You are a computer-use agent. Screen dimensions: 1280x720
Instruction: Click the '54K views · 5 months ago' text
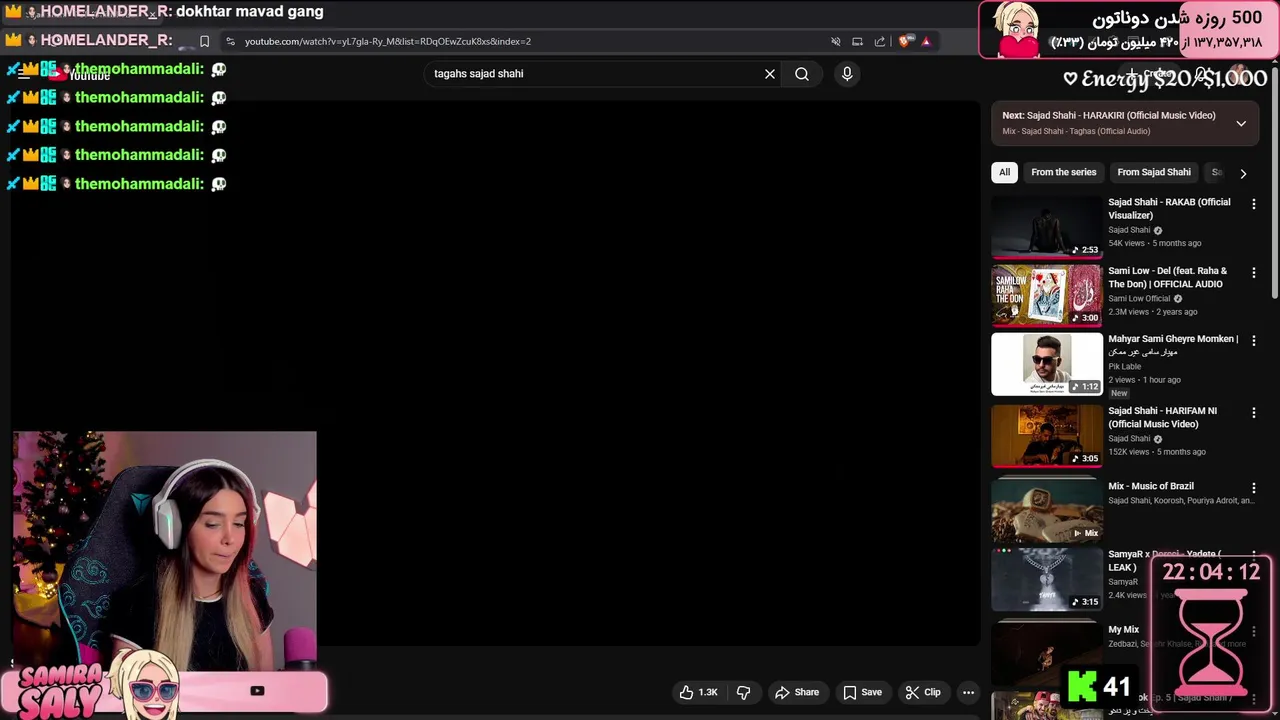[x=1154, y=243]
